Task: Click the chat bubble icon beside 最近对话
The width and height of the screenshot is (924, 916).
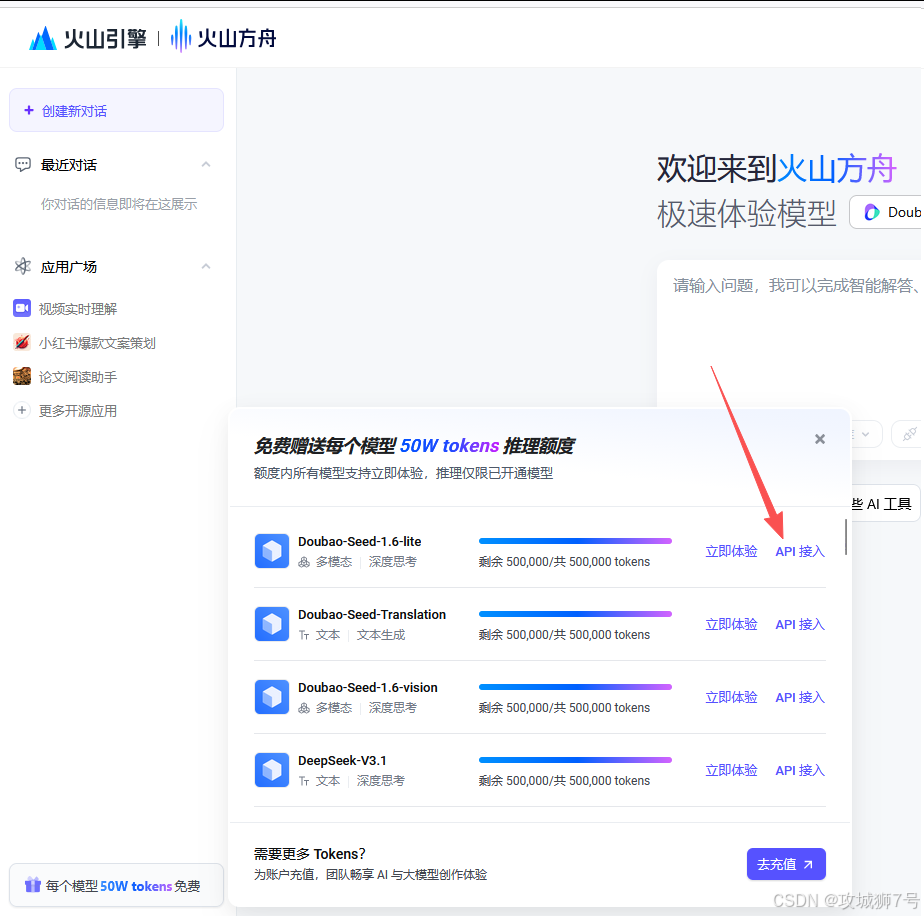Action: [x=22, y=164]
